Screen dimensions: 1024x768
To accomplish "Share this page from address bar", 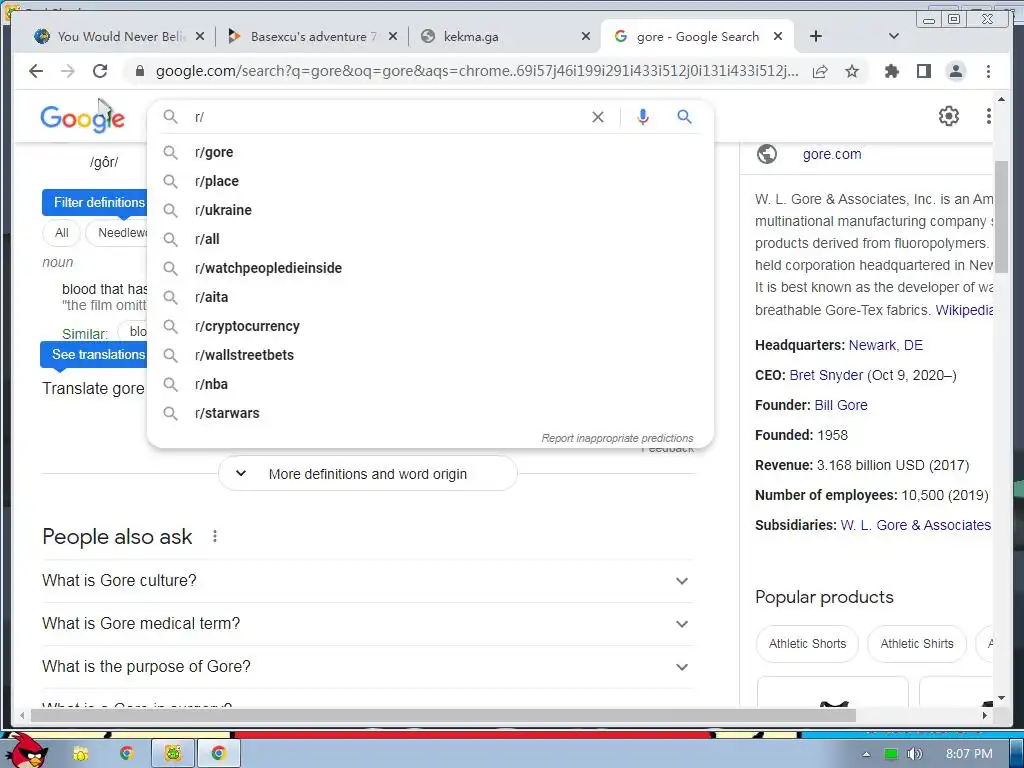I will 820,71.
